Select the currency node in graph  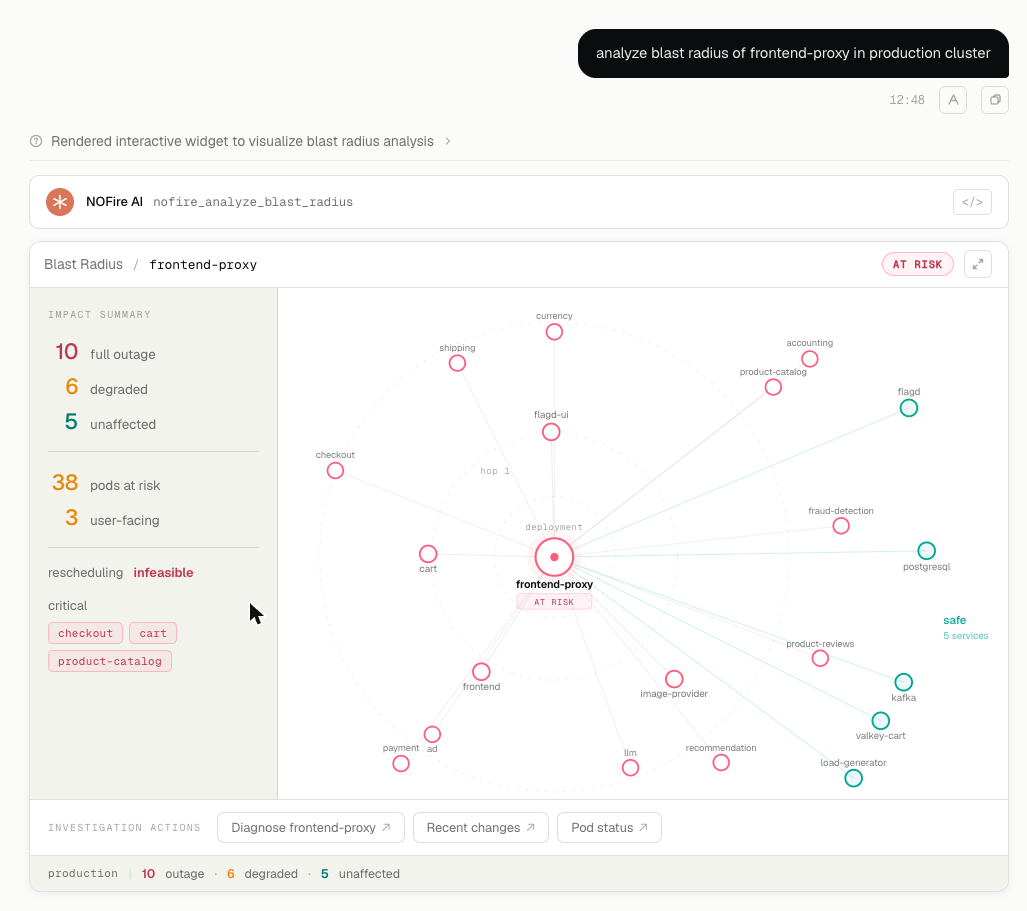pos(554,331)
